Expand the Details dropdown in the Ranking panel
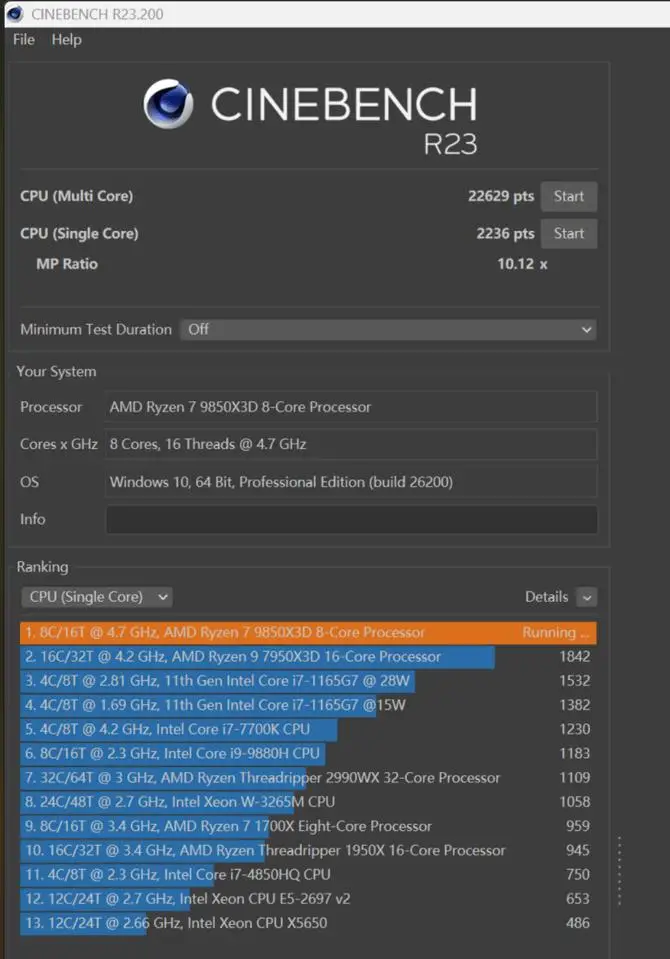Screen dimensions: 670x959 click(548, 596)
